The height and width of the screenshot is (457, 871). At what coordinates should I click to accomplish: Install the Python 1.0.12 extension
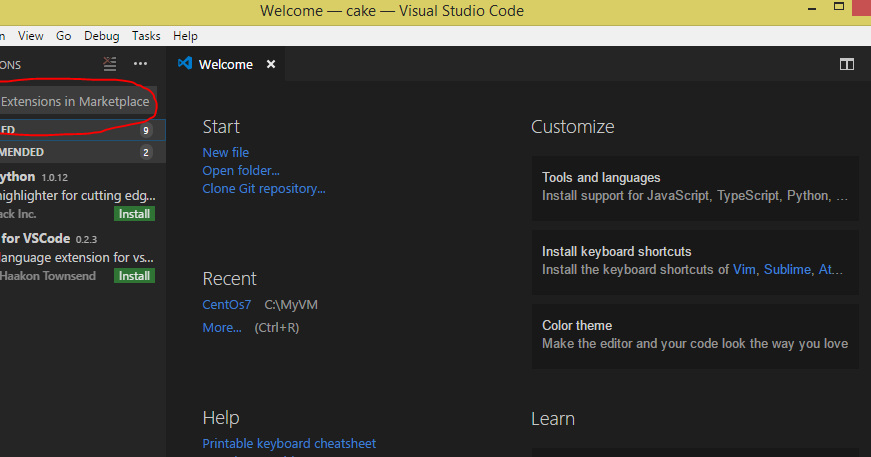coord(134,214)
